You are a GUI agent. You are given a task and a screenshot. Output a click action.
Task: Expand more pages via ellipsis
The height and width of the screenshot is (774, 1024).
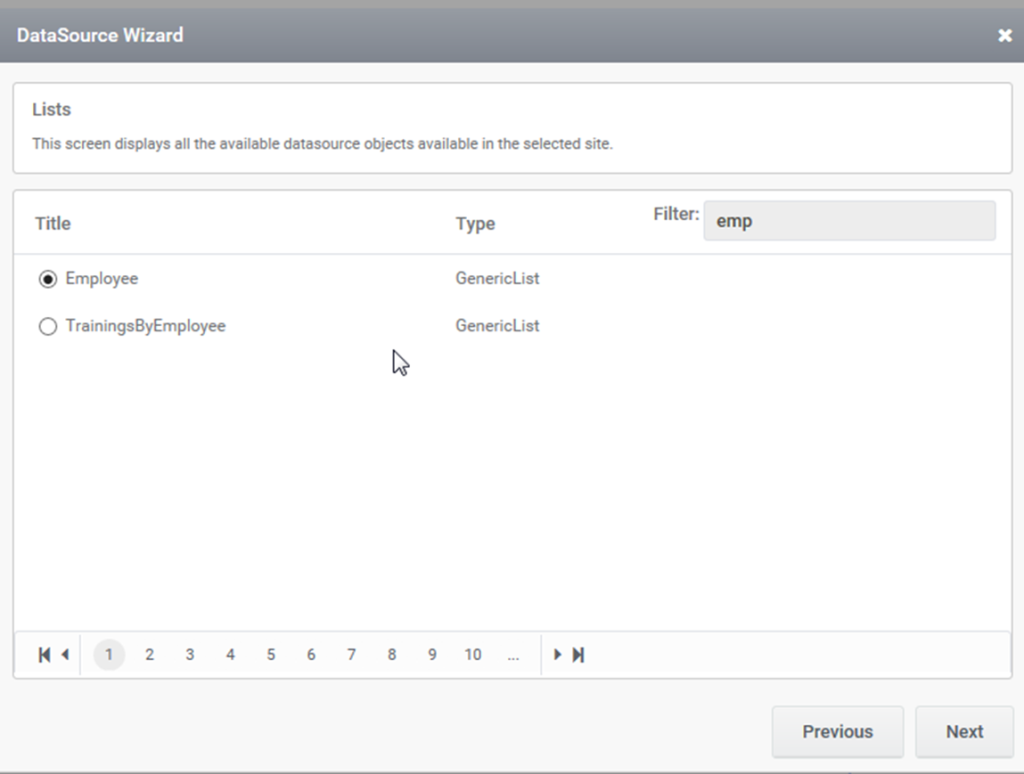(513, 655)
